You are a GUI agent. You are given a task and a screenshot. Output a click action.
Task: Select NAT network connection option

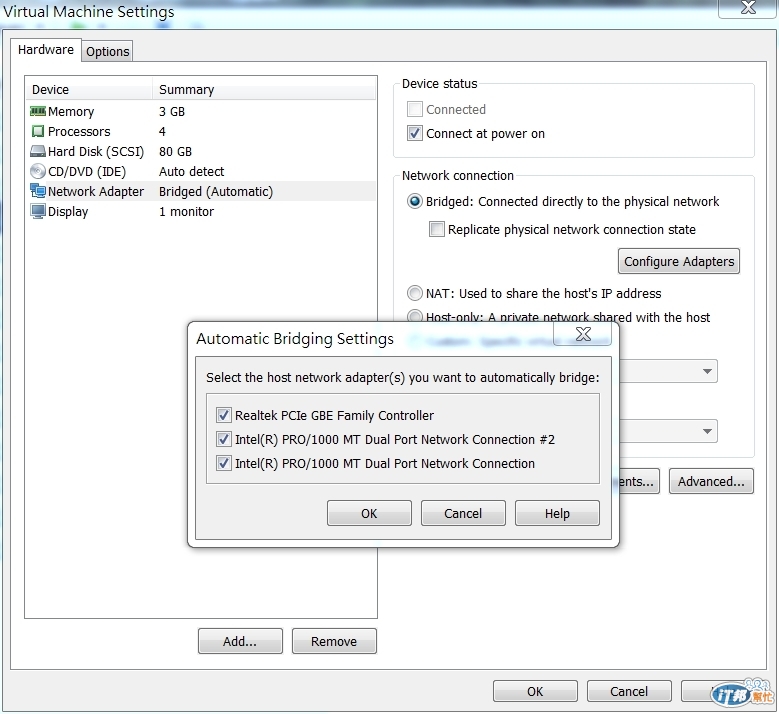414,293
